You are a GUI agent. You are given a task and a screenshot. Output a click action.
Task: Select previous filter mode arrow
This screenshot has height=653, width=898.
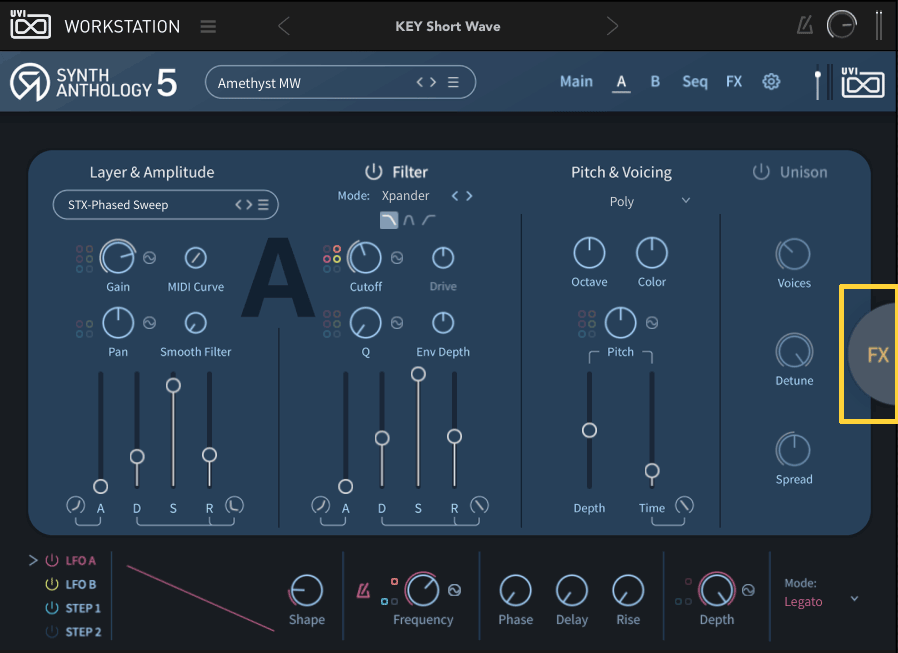tap(455, 196)
